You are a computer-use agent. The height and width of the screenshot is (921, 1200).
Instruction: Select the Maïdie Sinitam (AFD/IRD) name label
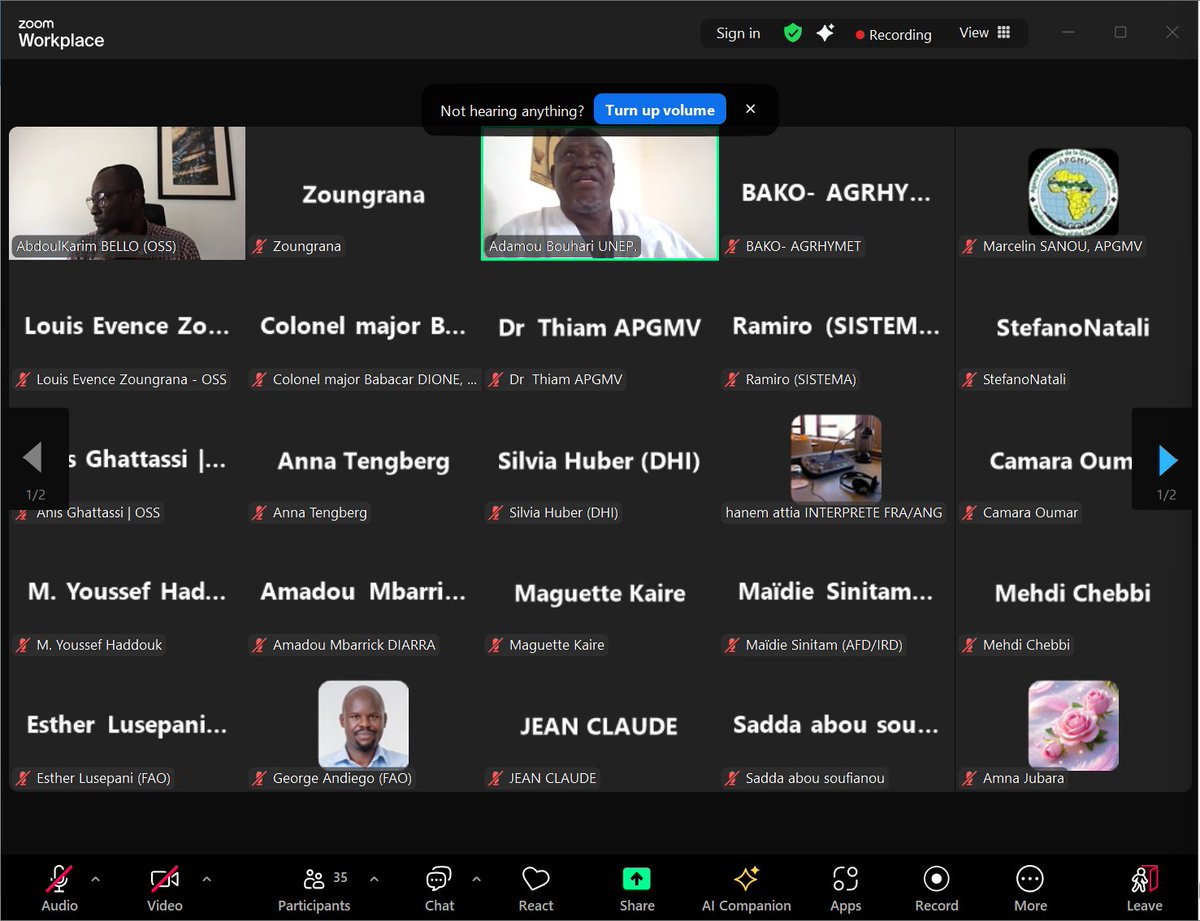pos(824,645)
